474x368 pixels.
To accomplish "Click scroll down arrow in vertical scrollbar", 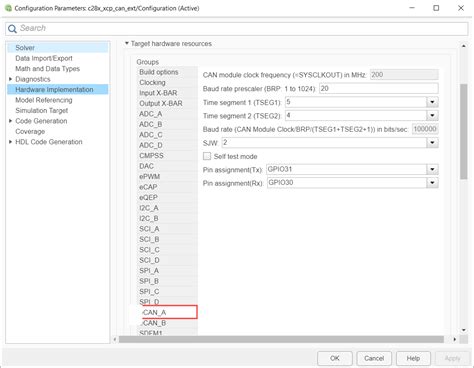I will (464, 330).
